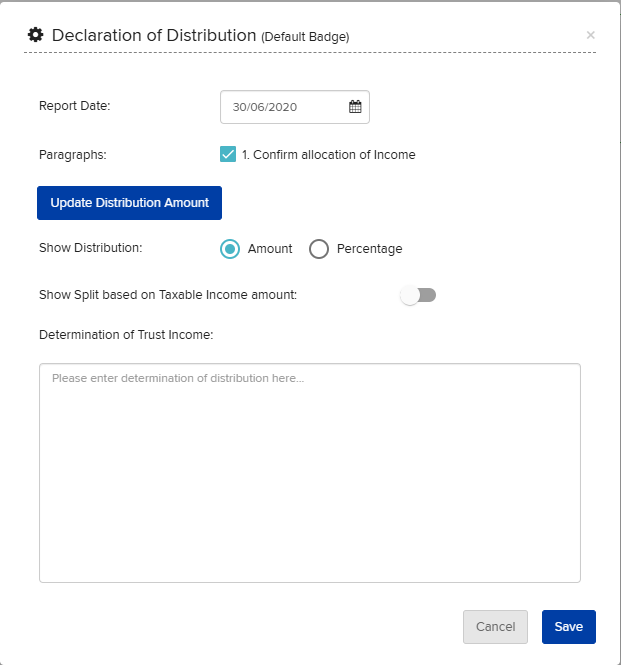Focus the Report Date field showing 30/06/2020

click(x=295, y=107)
